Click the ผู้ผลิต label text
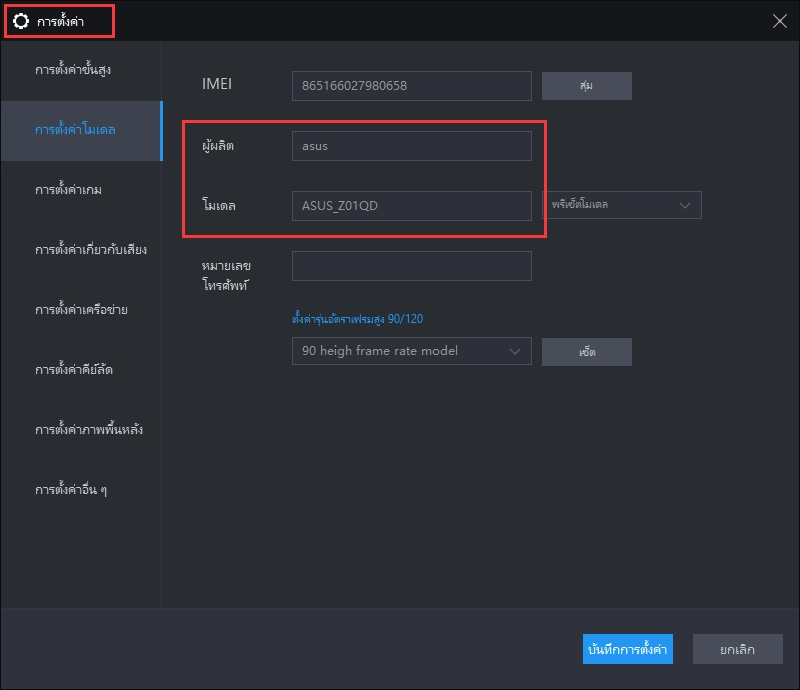Screen dimensions: 800x690 tap(218, 146)
